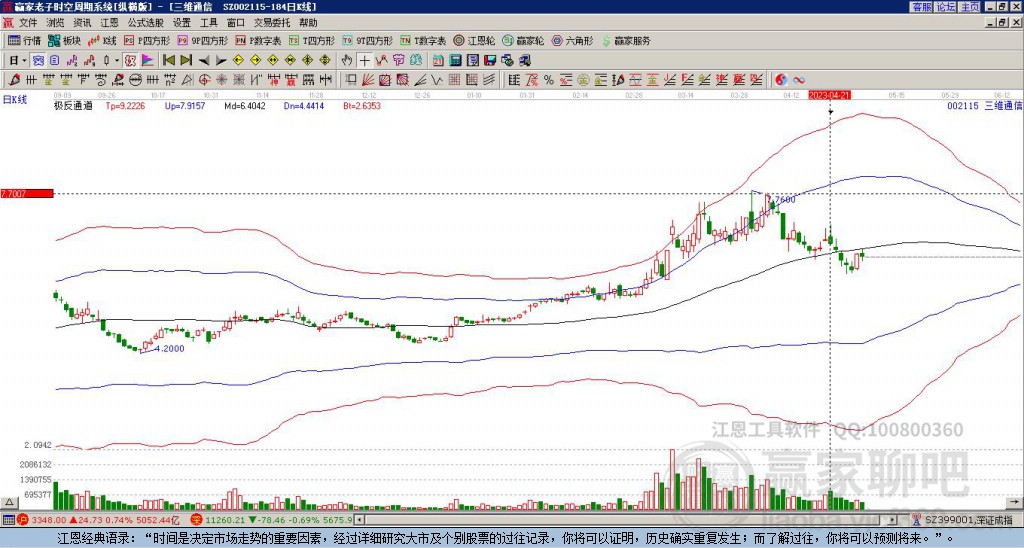Open the 9T四方形 tool
This screenshot has width=1024, height=548.
368,40
